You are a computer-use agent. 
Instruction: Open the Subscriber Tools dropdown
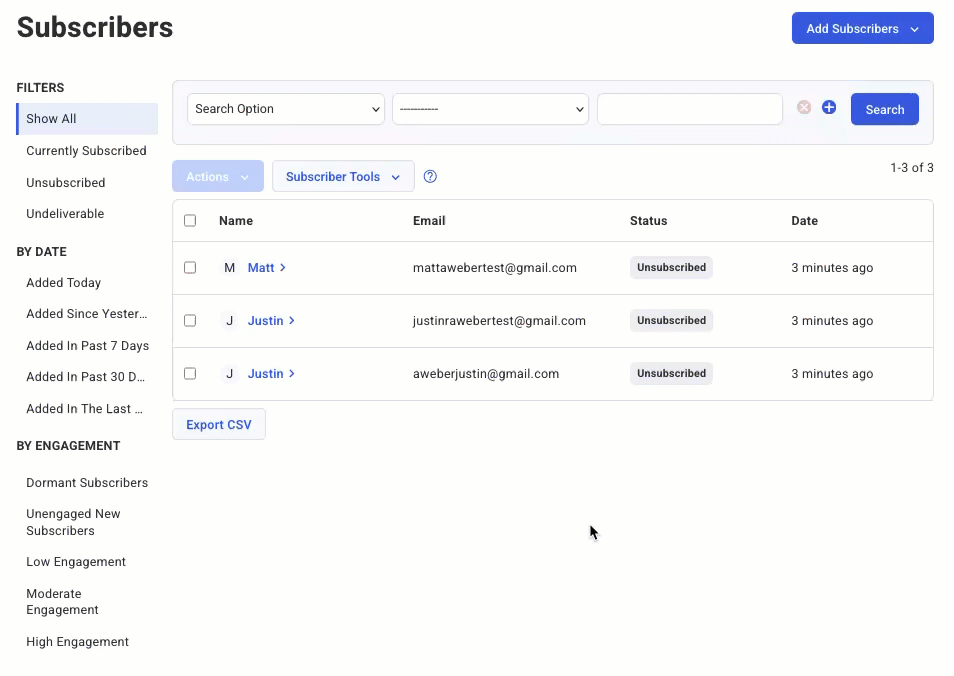[343, 177]
